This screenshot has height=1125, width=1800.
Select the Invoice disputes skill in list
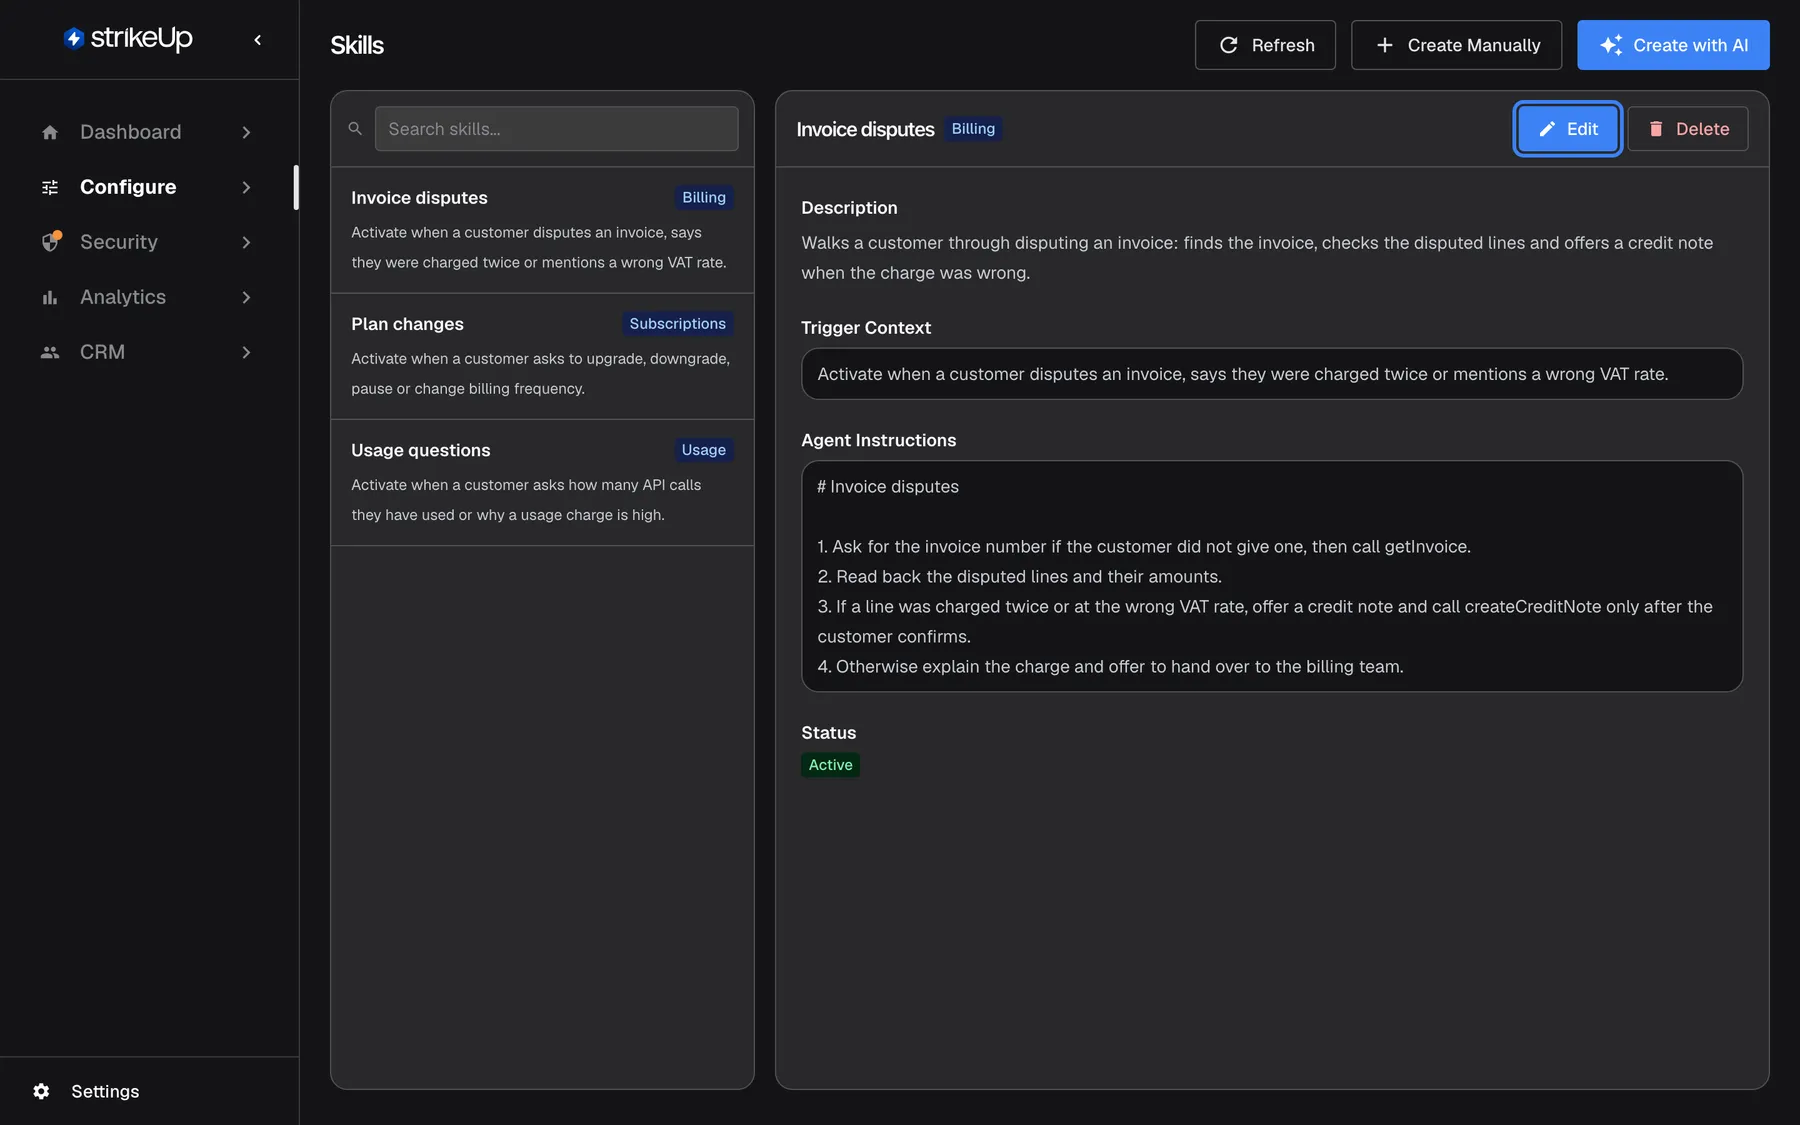click(542, 230)
